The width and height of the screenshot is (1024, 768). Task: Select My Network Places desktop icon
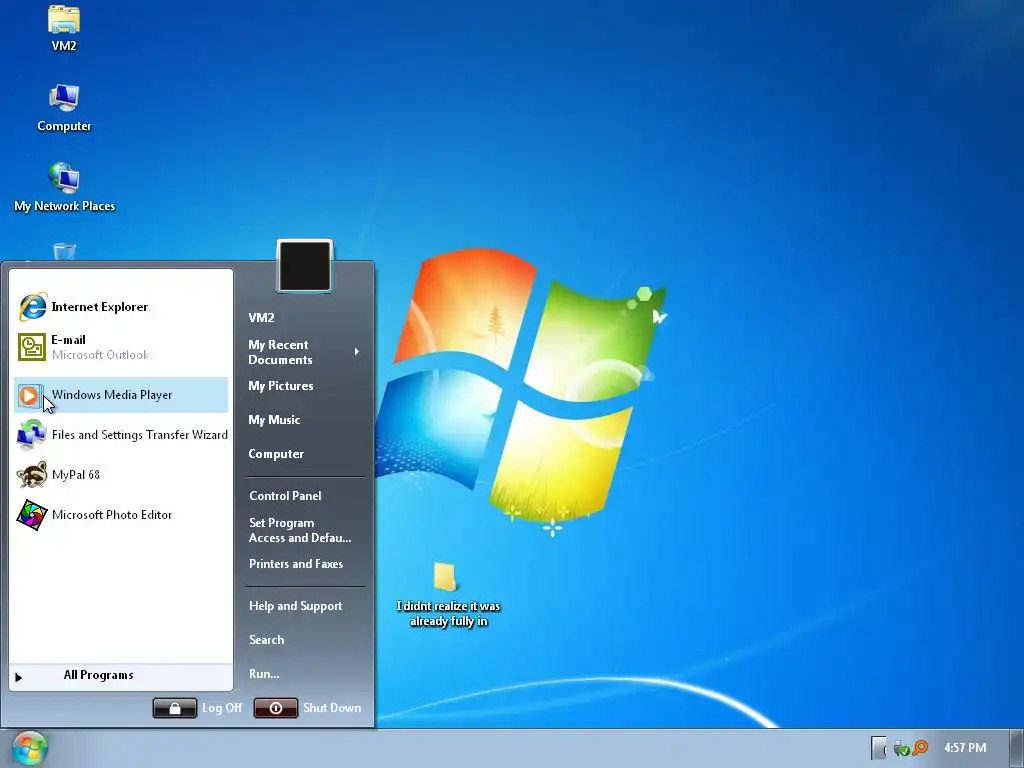pos(64,188)
